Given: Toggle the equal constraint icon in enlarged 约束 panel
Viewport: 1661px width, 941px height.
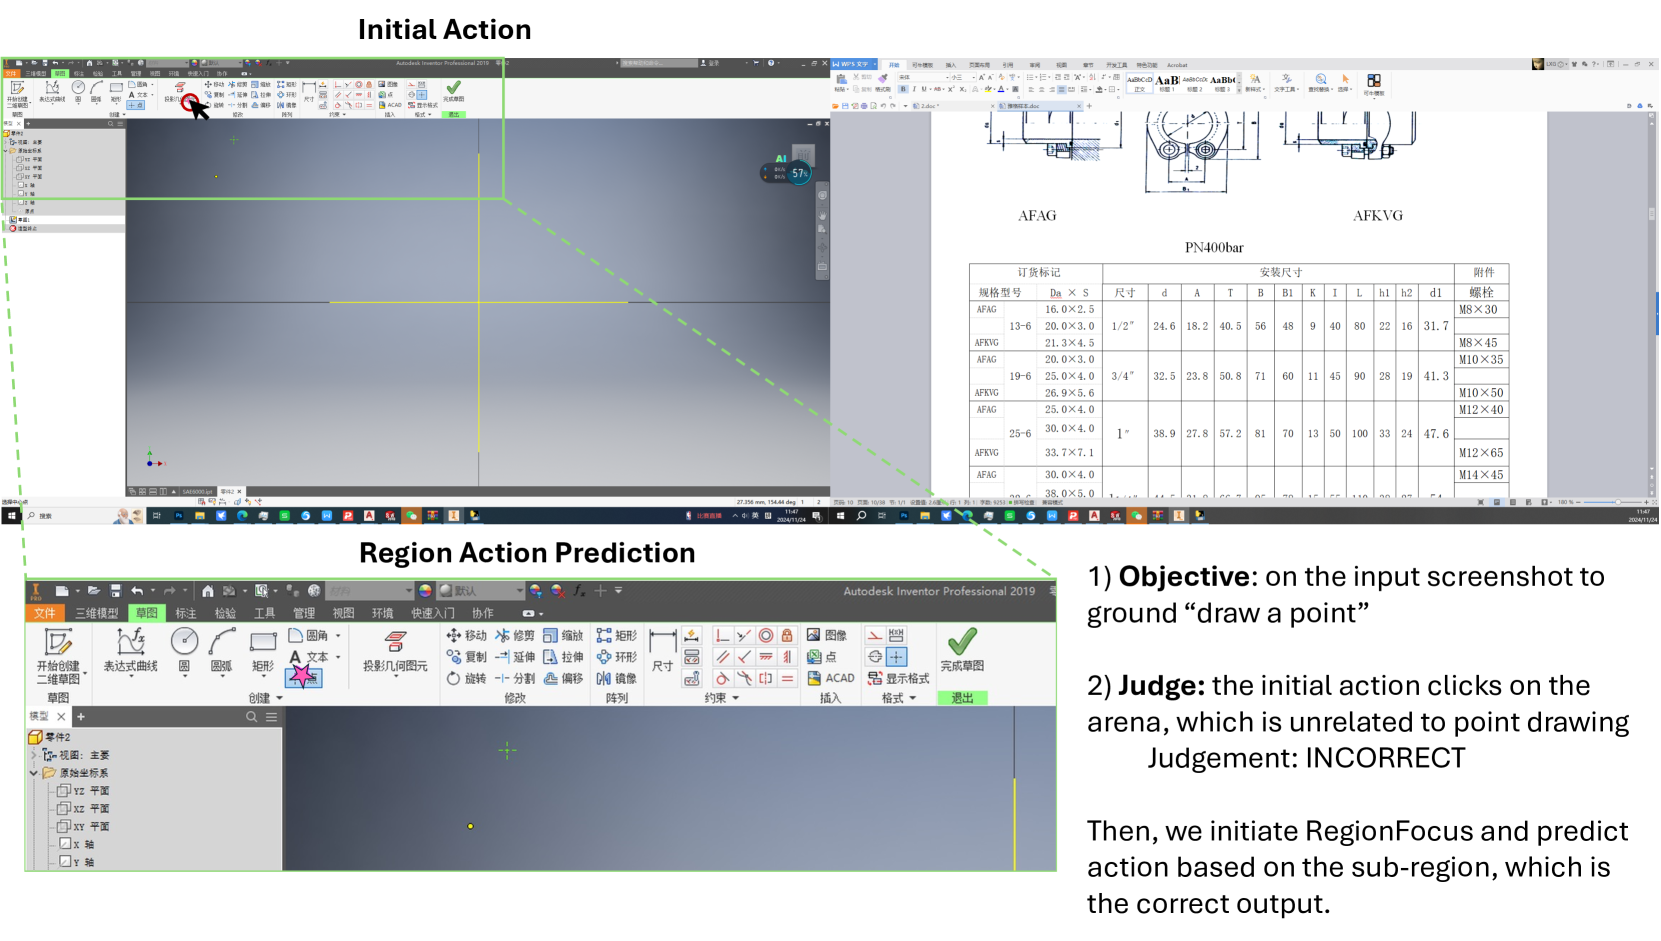Looking at the screenshot, I should pyautogui.click(x=787, y=678).
